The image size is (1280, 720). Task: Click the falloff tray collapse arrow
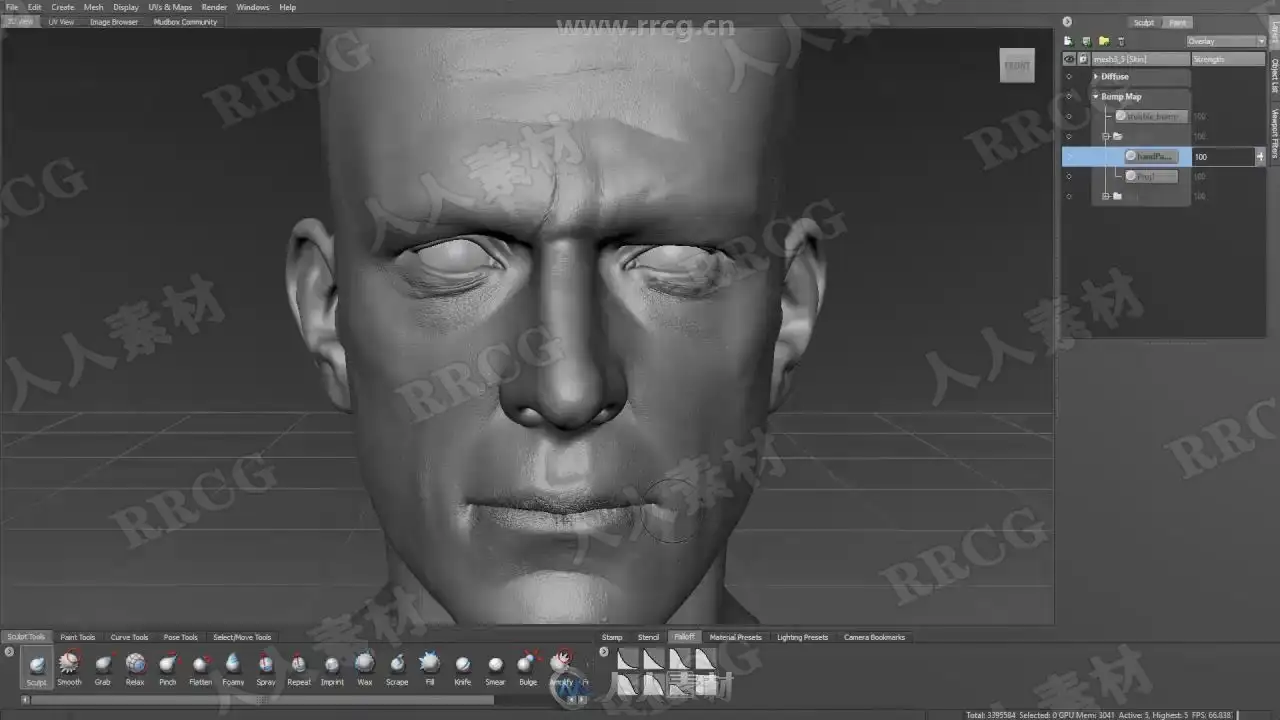tap(603, 652)
